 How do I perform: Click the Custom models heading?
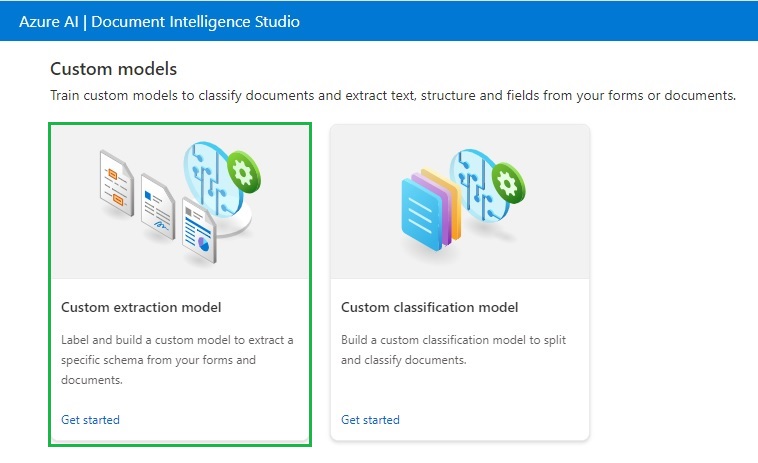point(114,69)
